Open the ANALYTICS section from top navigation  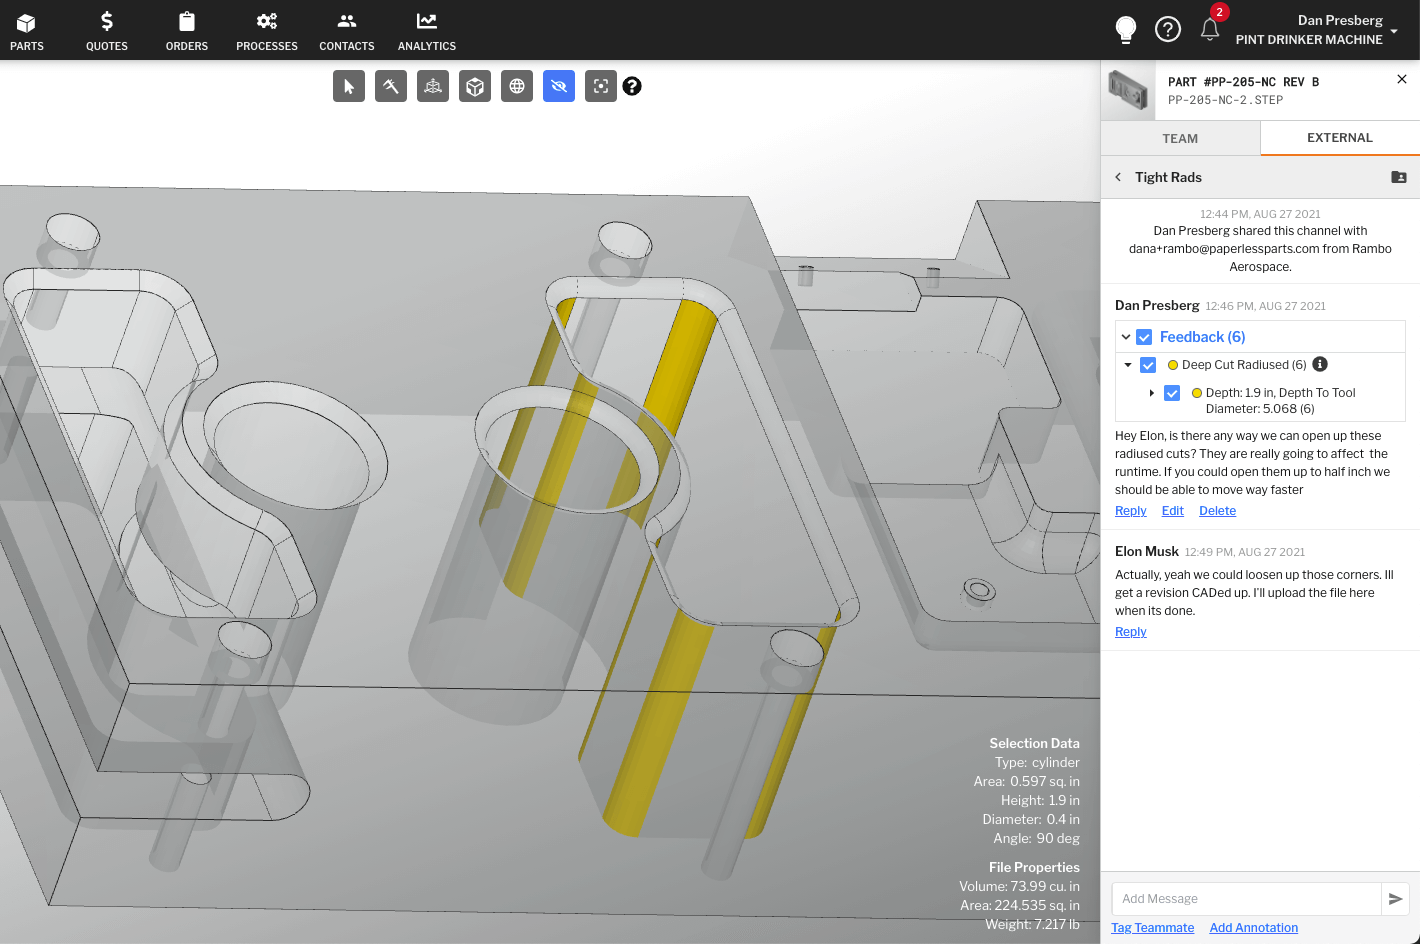pyautogui.click(x=426, y=30)
